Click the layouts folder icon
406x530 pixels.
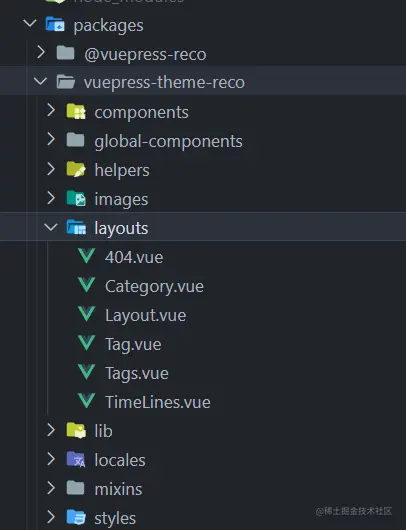click(x=76, y=227)
